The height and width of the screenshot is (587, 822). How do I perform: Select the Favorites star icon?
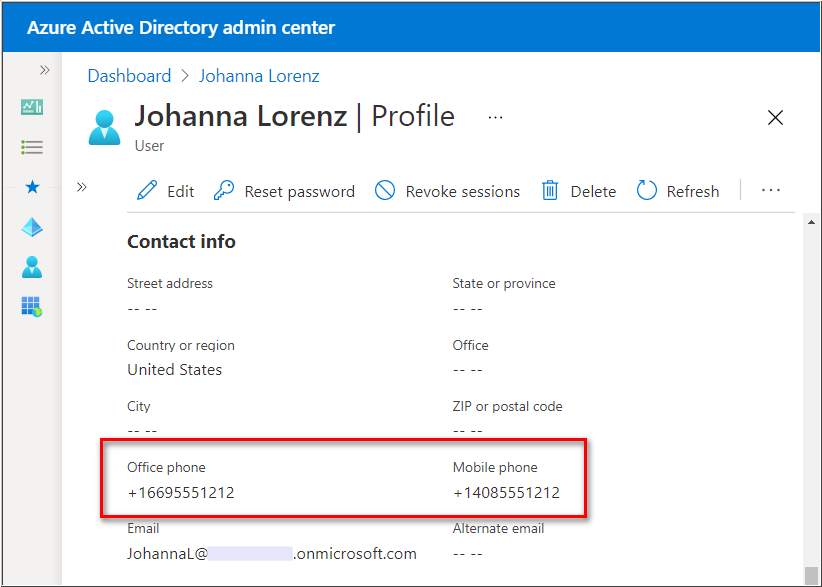32,187
